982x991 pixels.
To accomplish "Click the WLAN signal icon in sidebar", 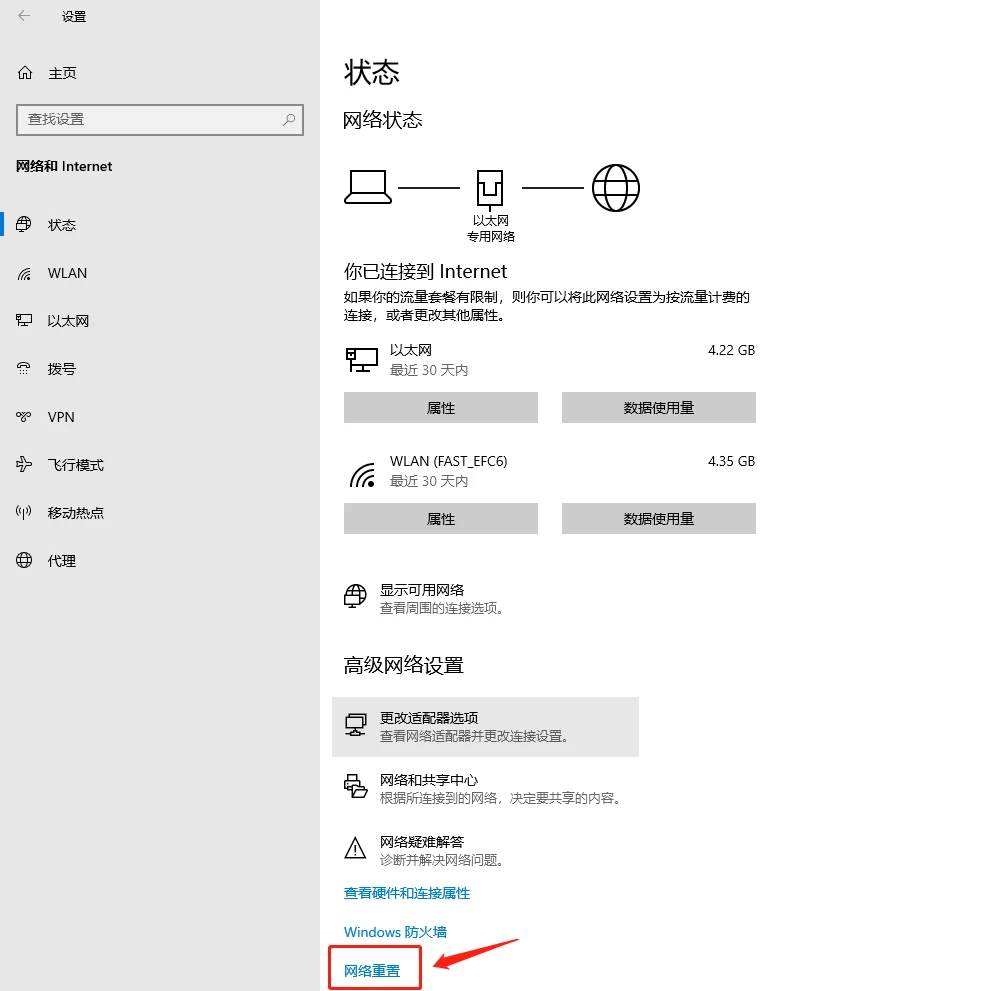I will [x=24, y=273].
